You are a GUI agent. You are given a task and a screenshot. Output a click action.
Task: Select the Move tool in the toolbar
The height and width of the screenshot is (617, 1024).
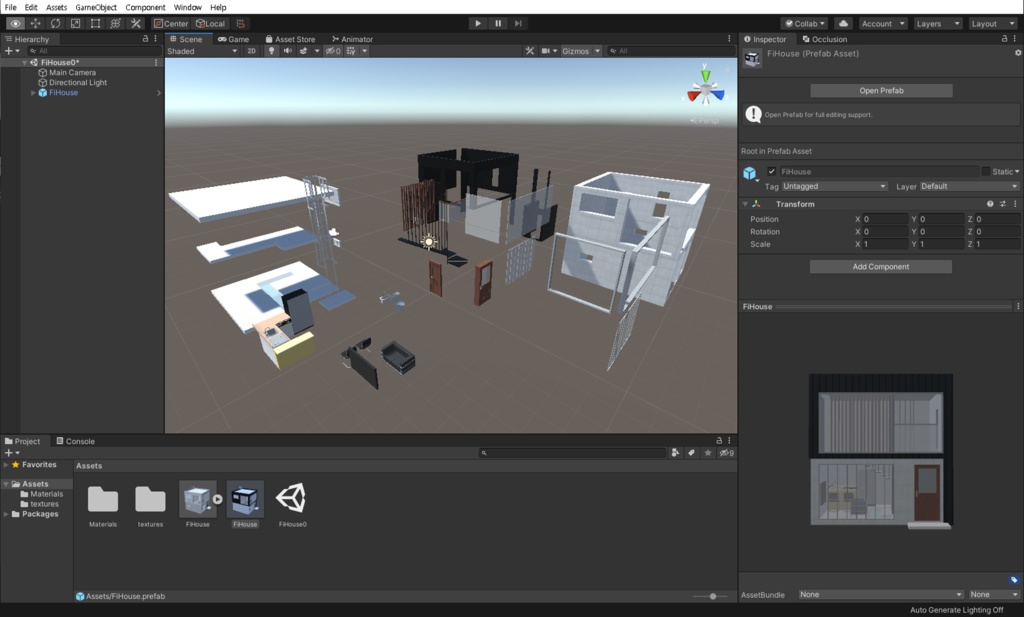35,23
